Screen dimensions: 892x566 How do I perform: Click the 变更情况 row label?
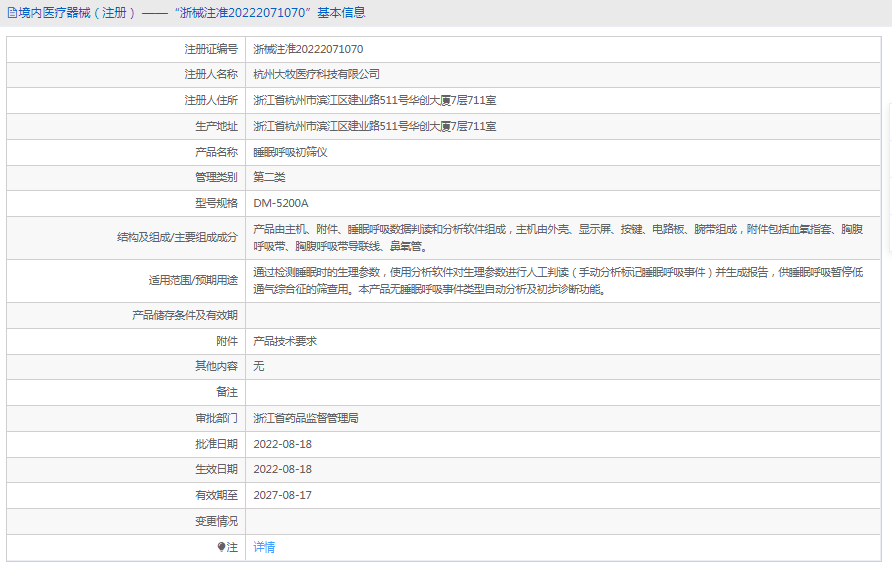pos(216,522)
